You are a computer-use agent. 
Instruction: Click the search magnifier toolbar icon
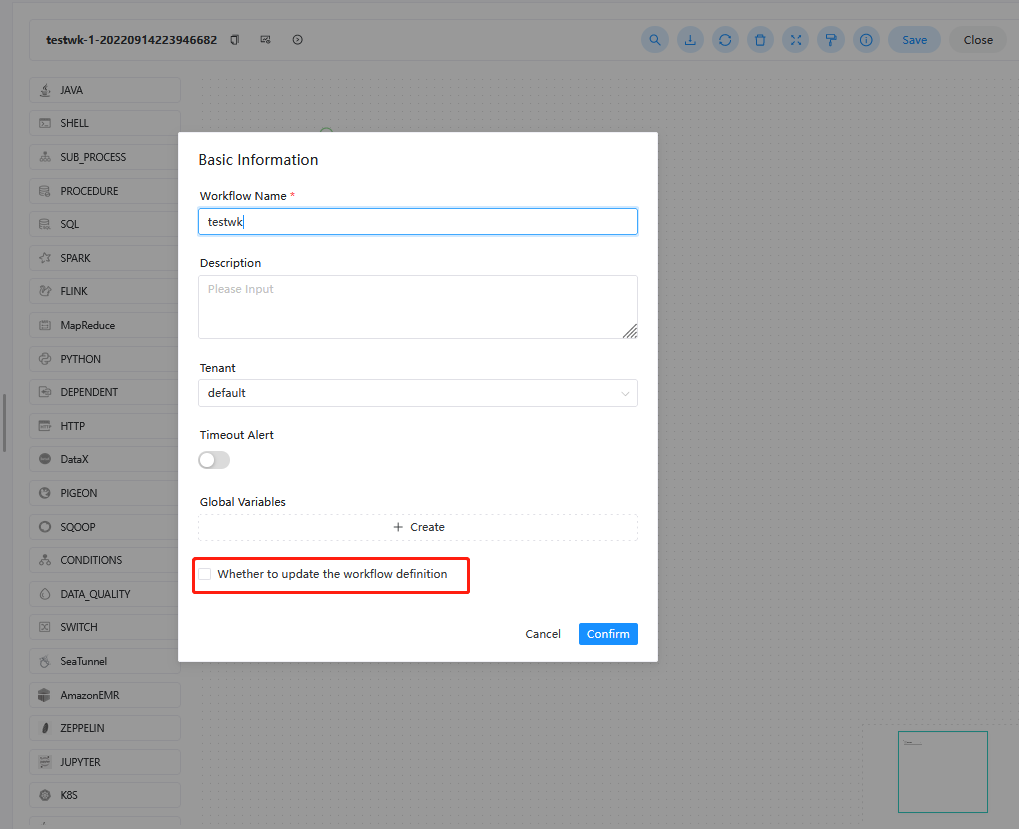coord(655,40)
